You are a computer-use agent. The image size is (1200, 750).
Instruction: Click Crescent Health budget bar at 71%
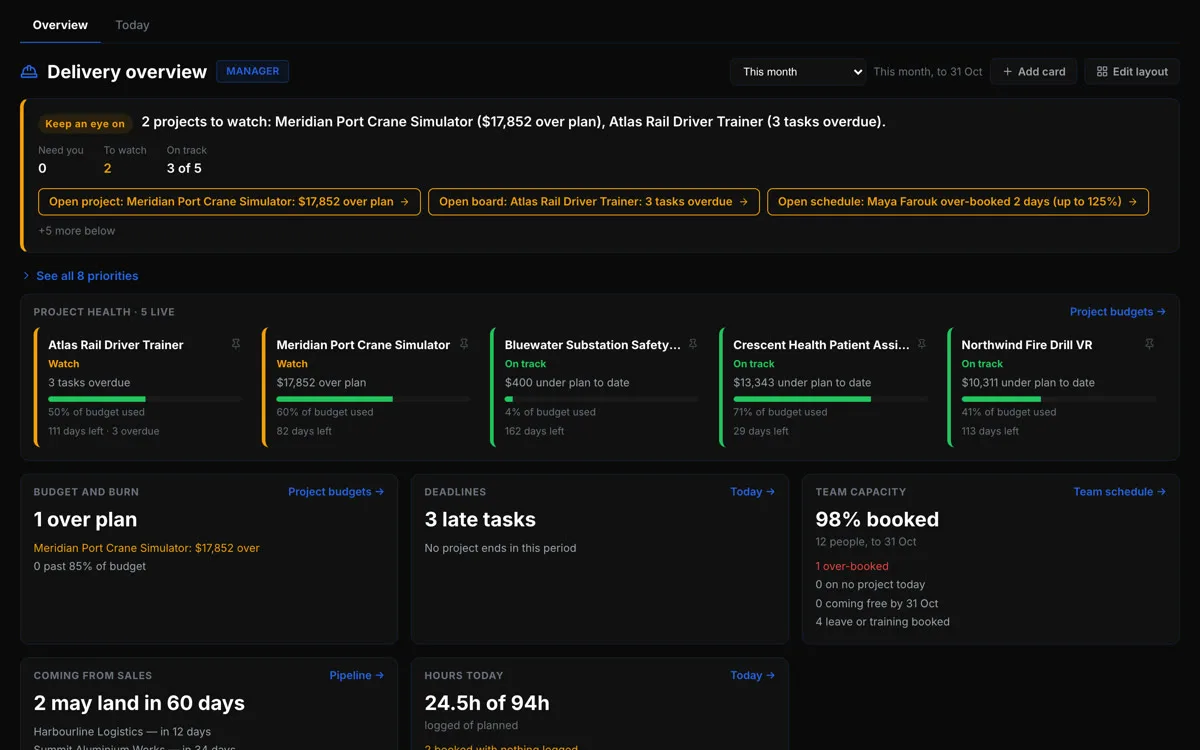pos(830,399)
